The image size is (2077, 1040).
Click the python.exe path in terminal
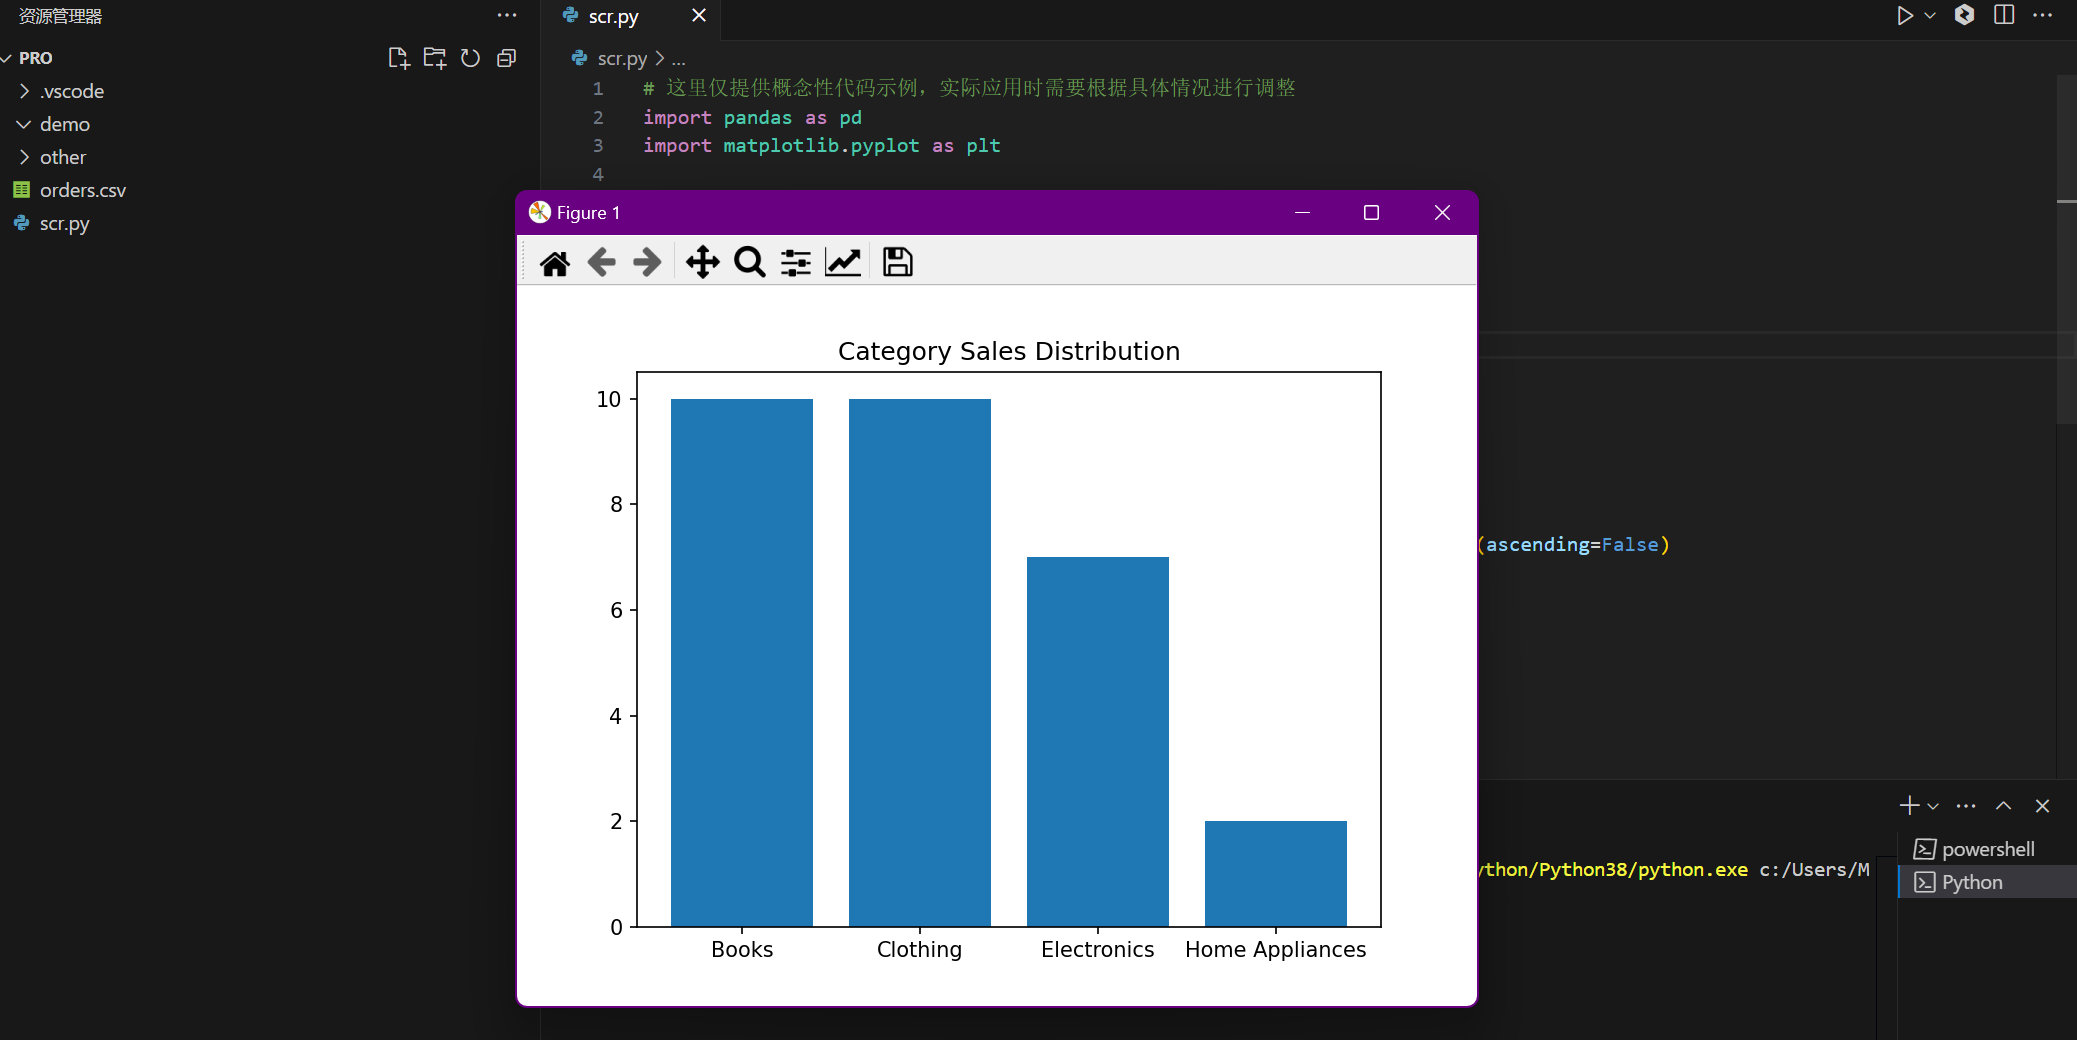1614,870
